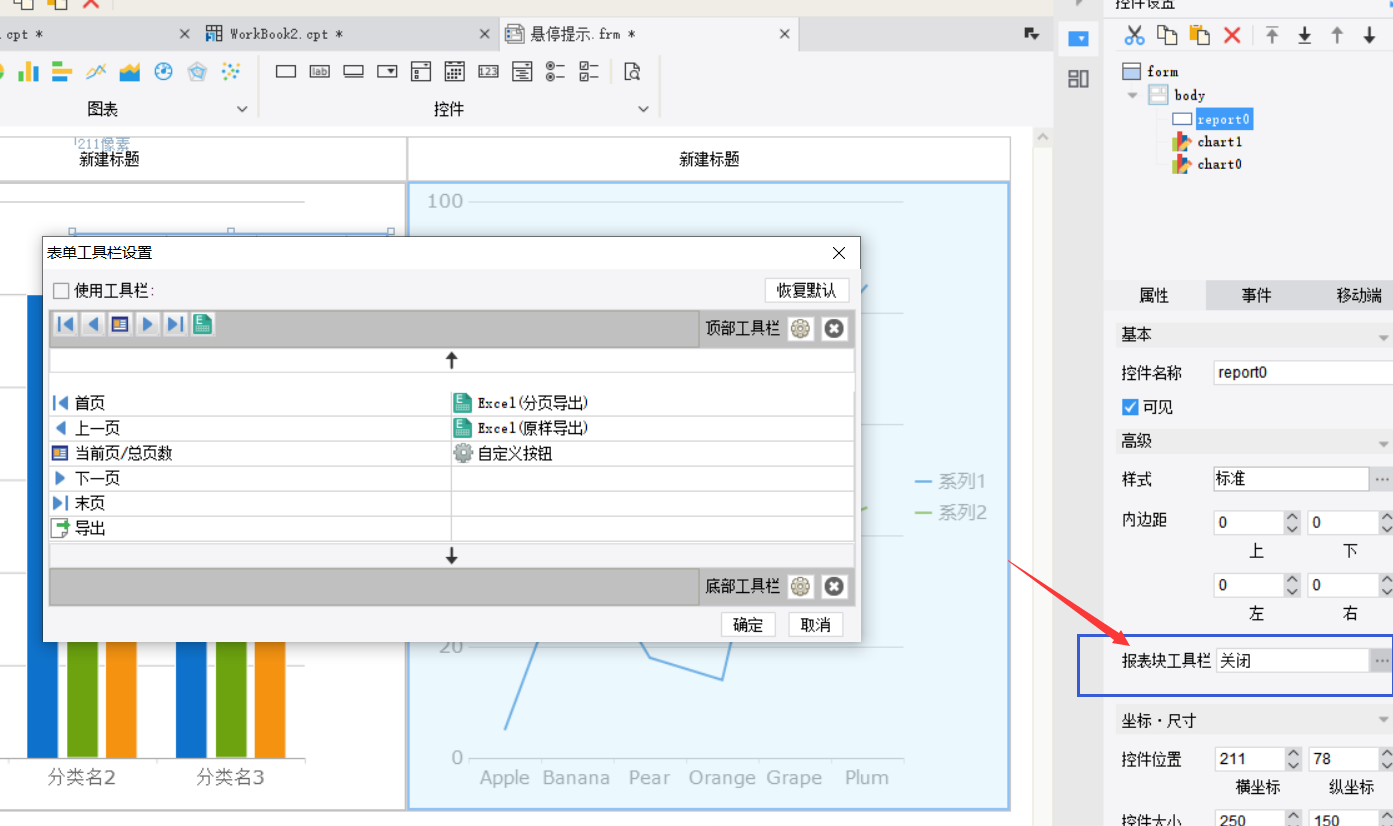Viewport: 1393px width, 826px height.
Task: Select the radar chart icon
Action: click(x=197, y=71)
